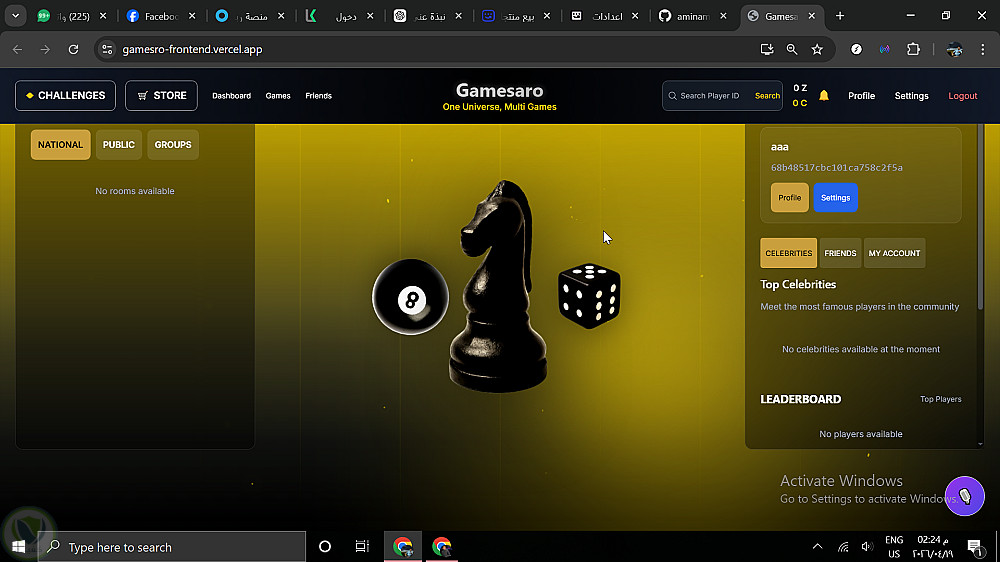Click the site information icon in address bar
This screenshot has width=1000, height=562.
[107, 49]
